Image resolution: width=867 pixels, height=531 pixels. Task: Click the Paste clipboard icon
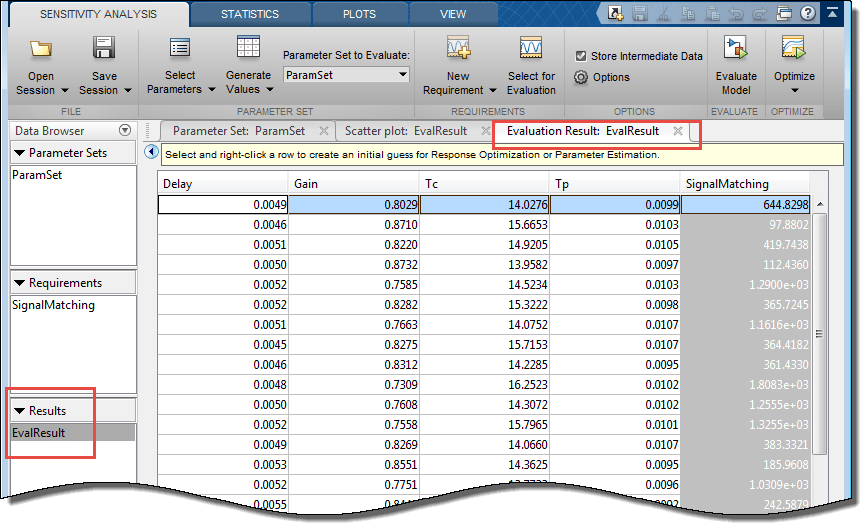tap(713, 13)
